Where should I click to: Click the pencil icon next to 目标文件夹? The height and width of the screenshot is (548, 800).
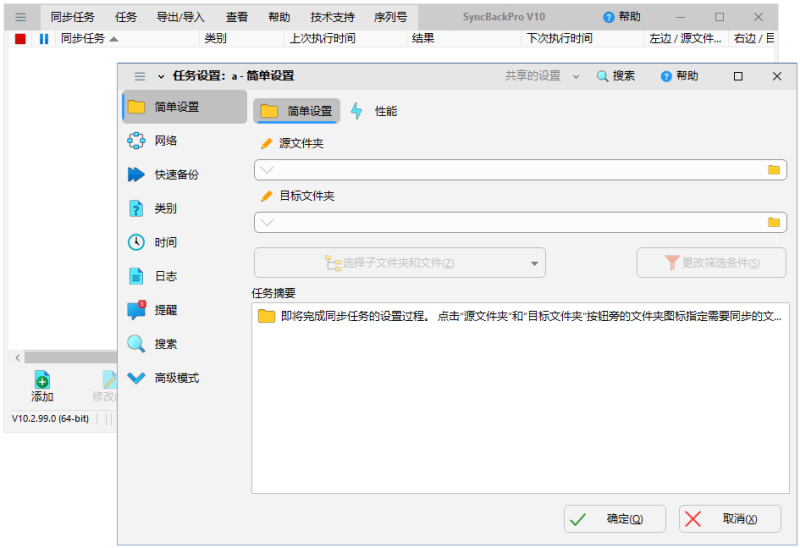(x=266, y=196)
